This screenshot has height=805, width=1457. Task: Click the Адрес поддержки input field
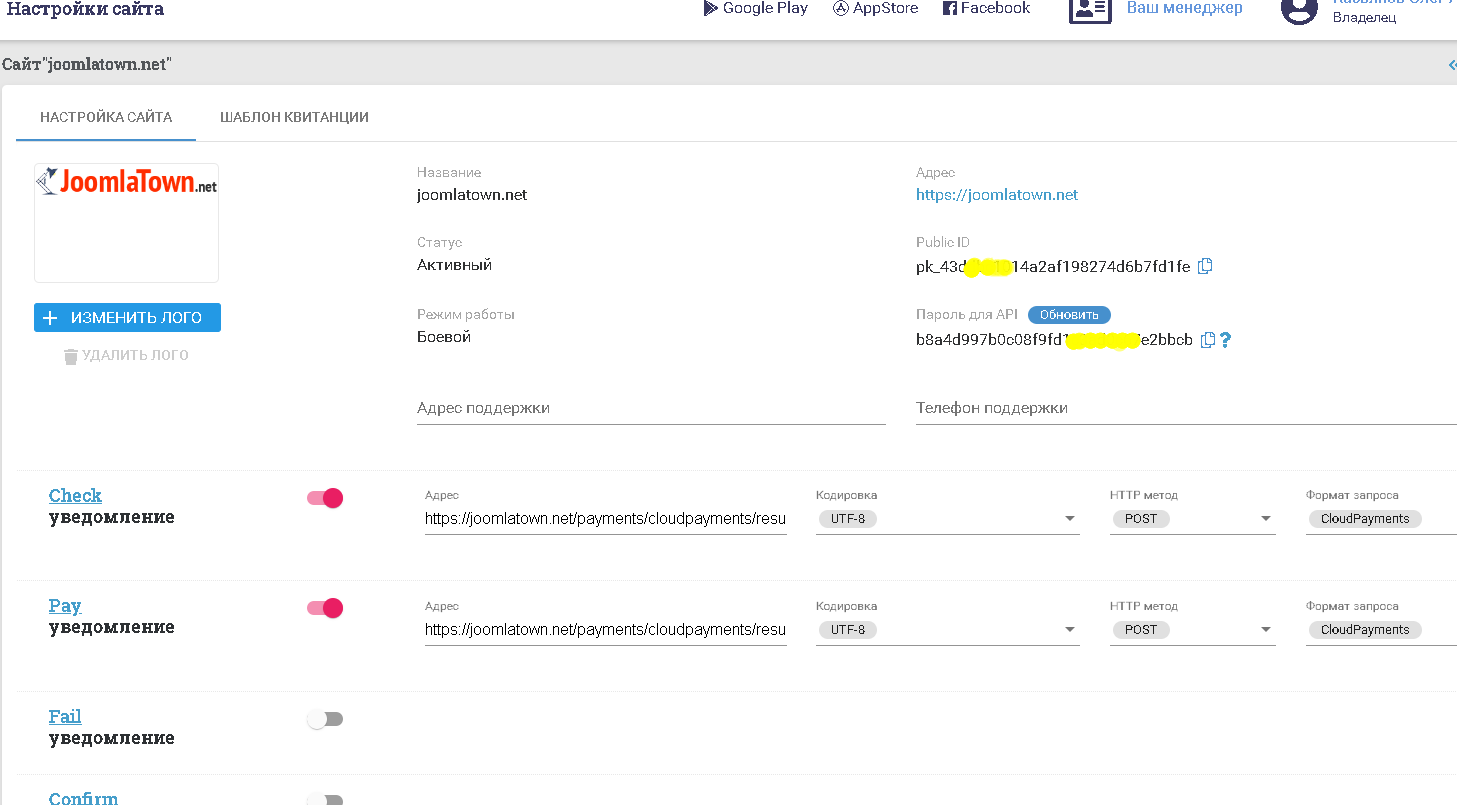651,408
